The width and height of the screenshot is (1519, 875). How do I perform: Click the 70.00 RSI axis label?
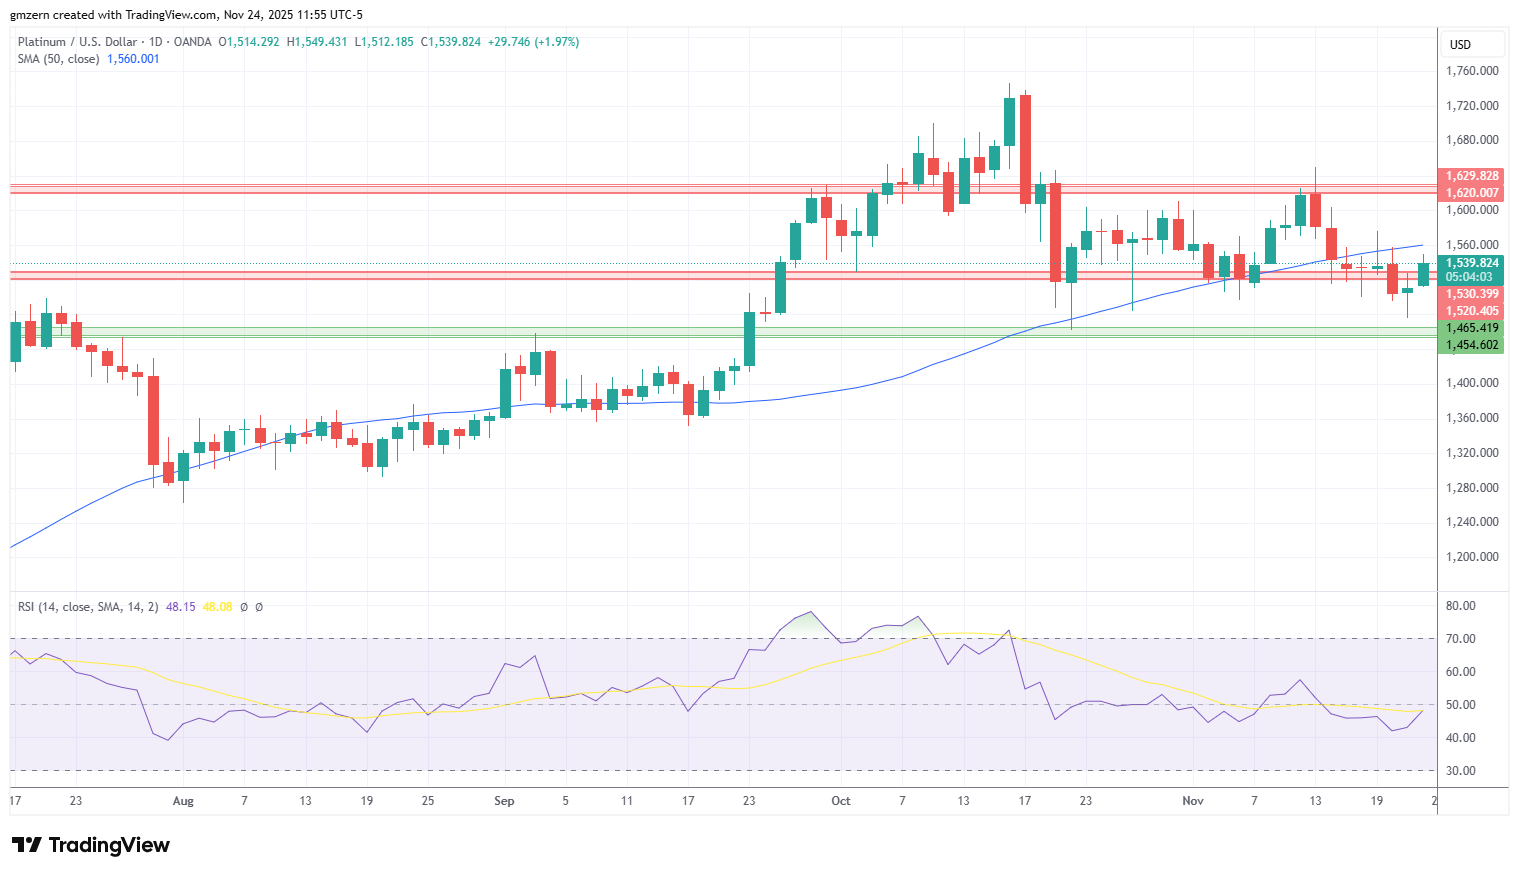coord(1461,639)
